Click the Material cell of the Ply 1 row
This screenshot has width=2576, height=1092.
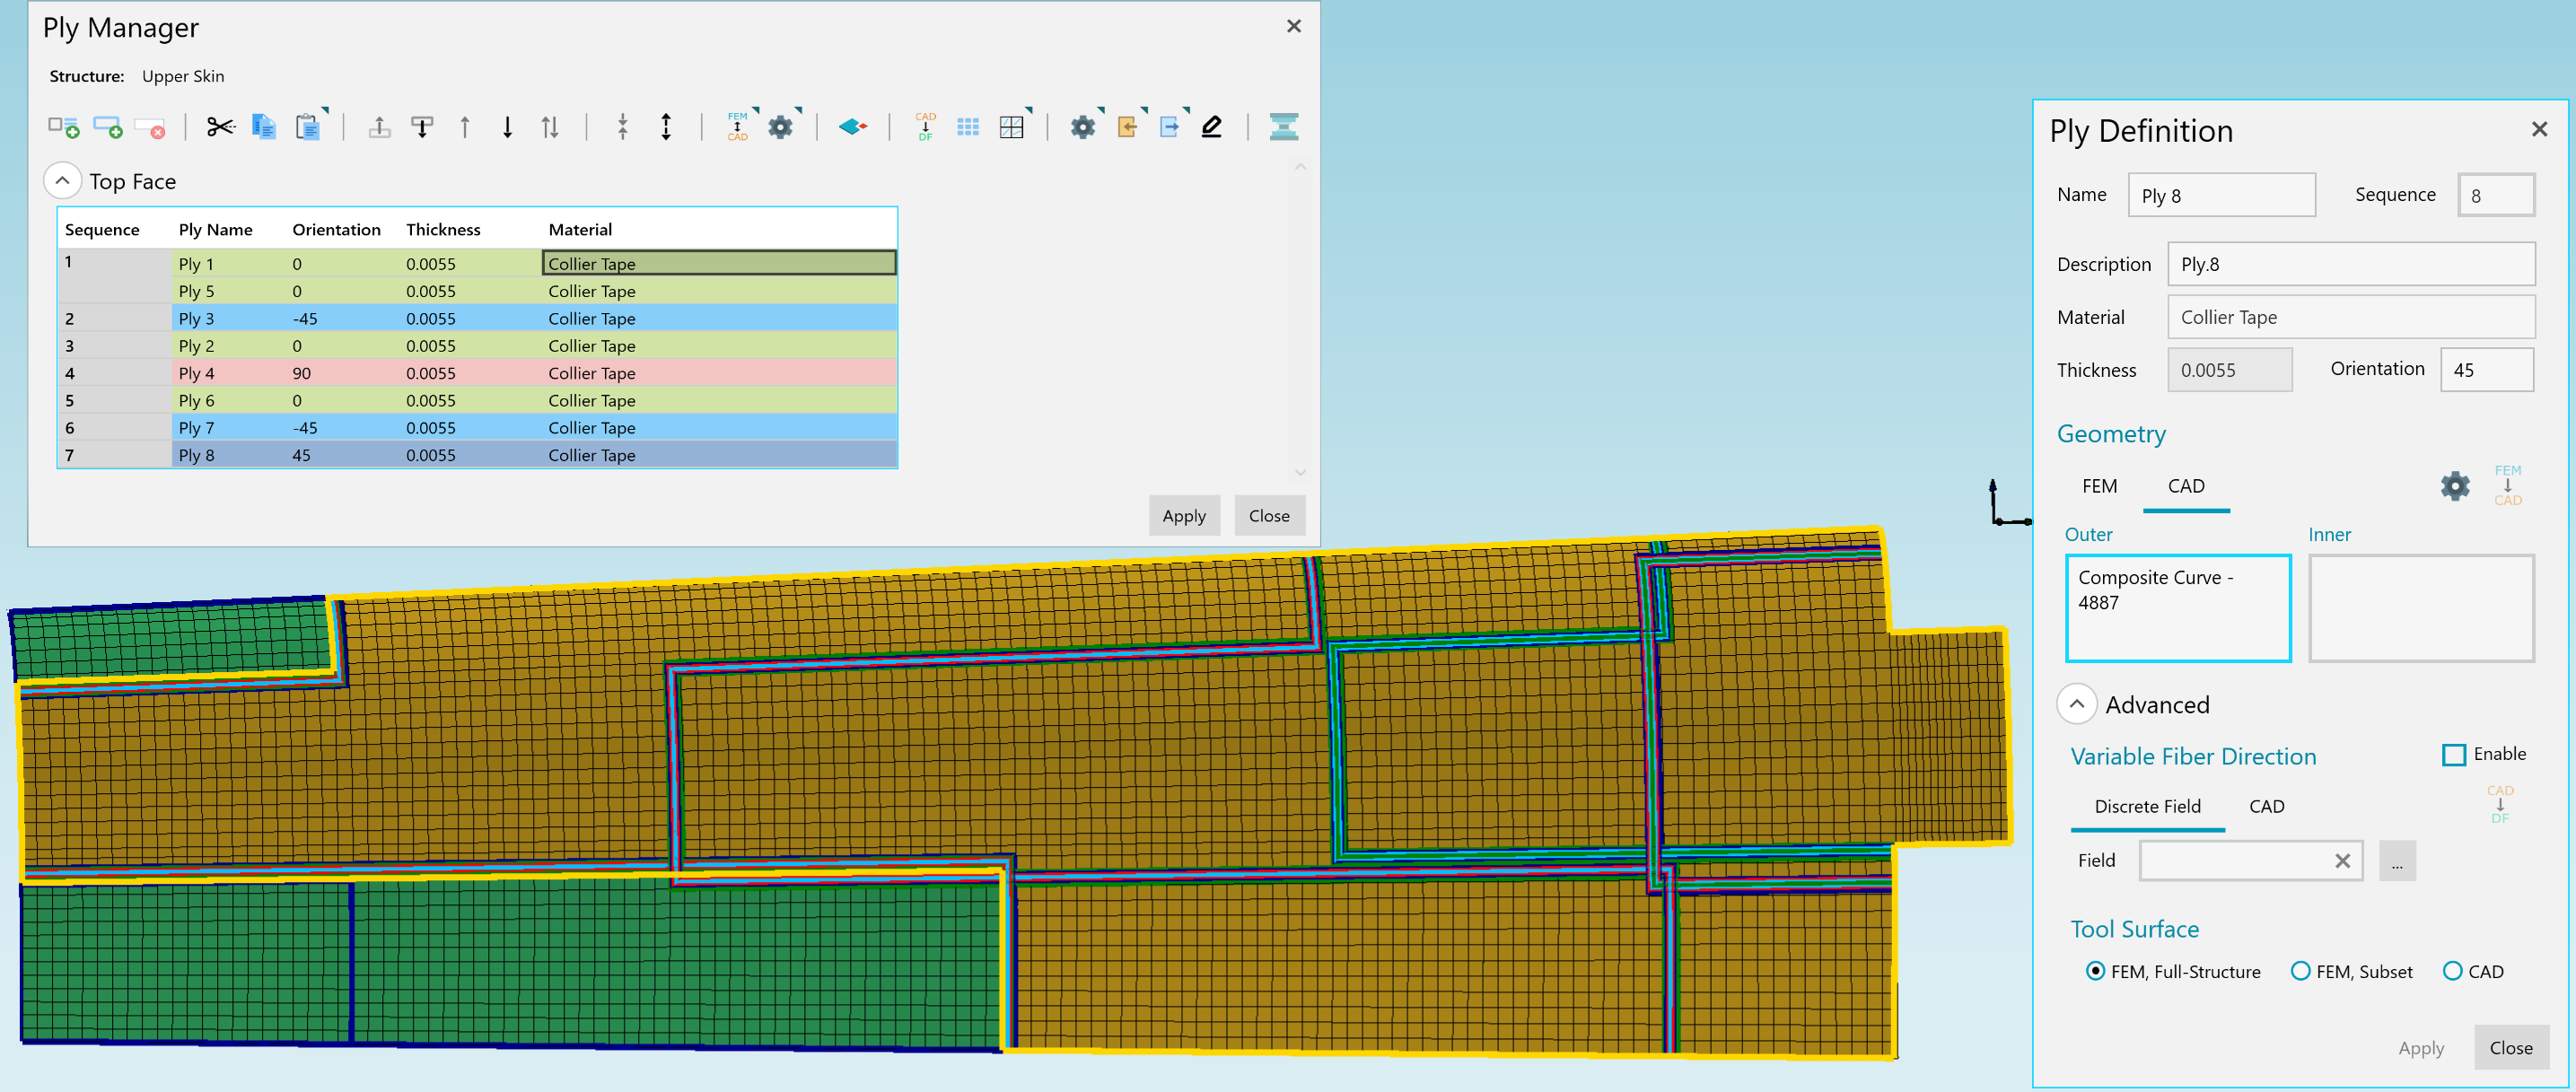click(719, 263)
